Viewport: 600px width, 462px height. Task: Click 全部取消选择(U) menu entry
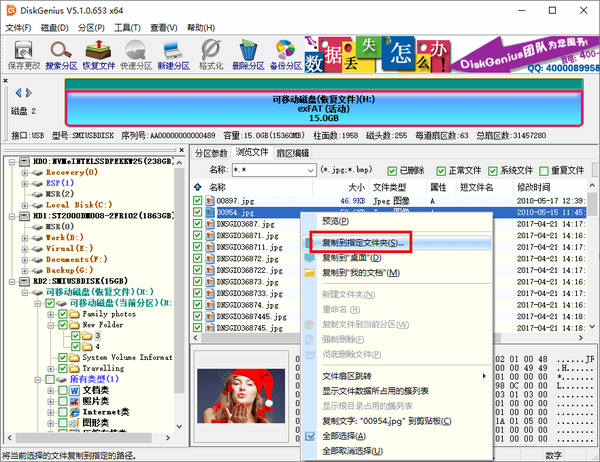point(352,451)
